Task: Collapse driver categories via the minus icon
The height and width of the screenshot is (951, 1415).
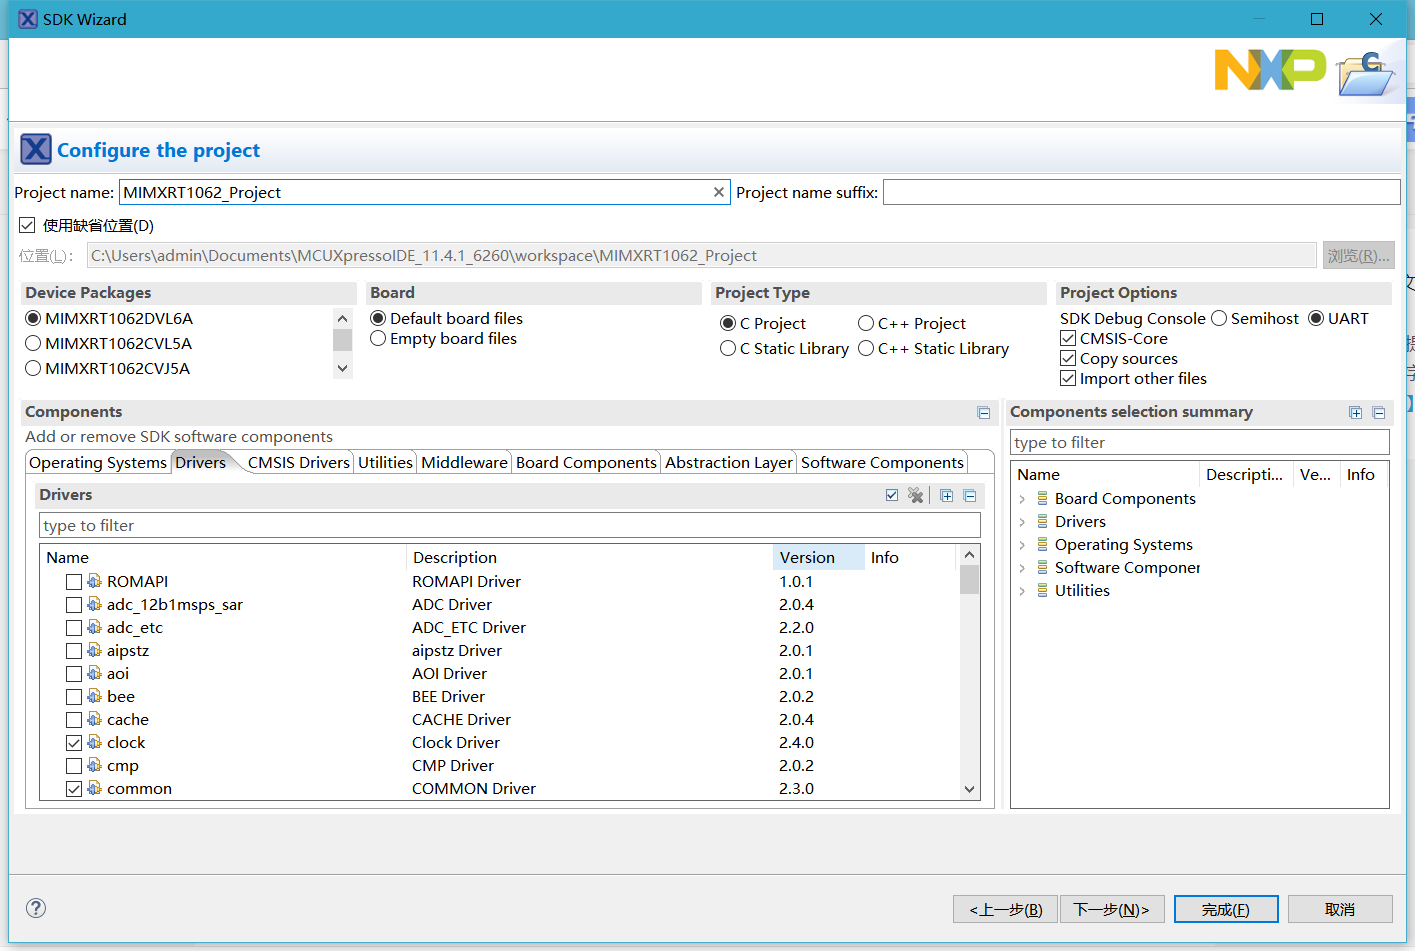Action: click(971, 494)
